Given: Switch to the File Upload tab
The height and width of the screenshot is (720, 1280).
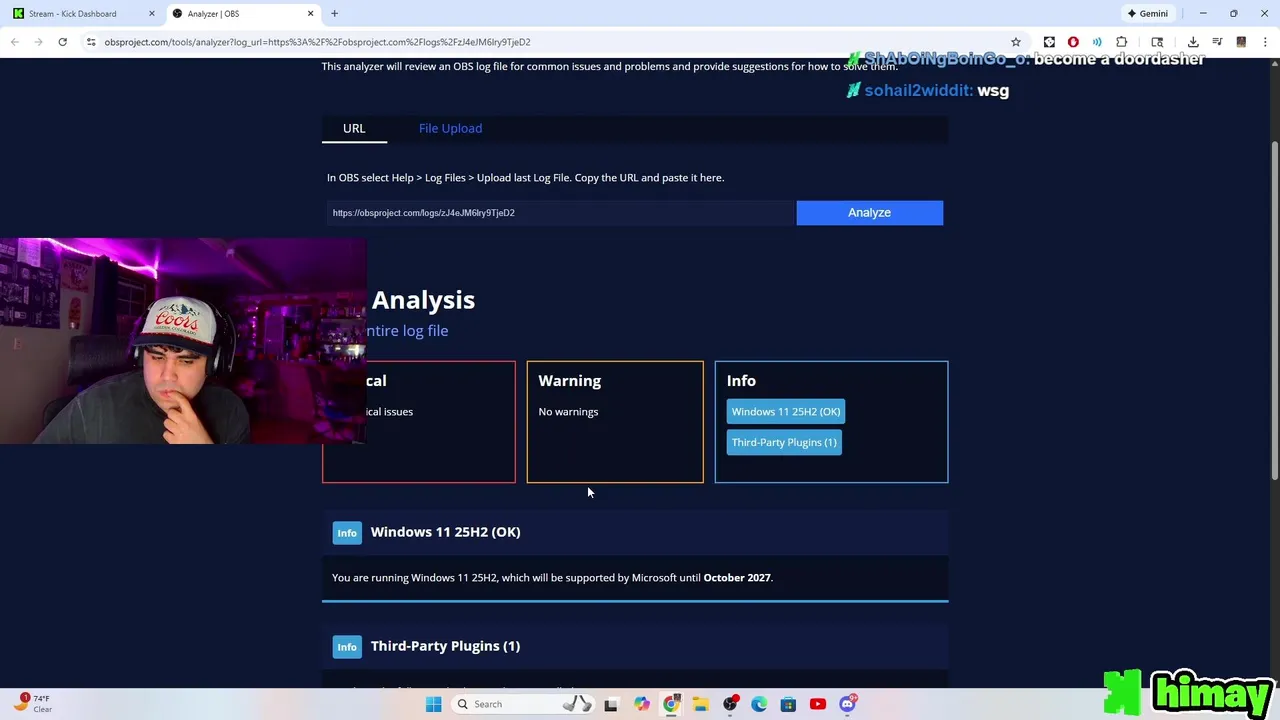Looking at the screenshot, I should coord(450,128).
